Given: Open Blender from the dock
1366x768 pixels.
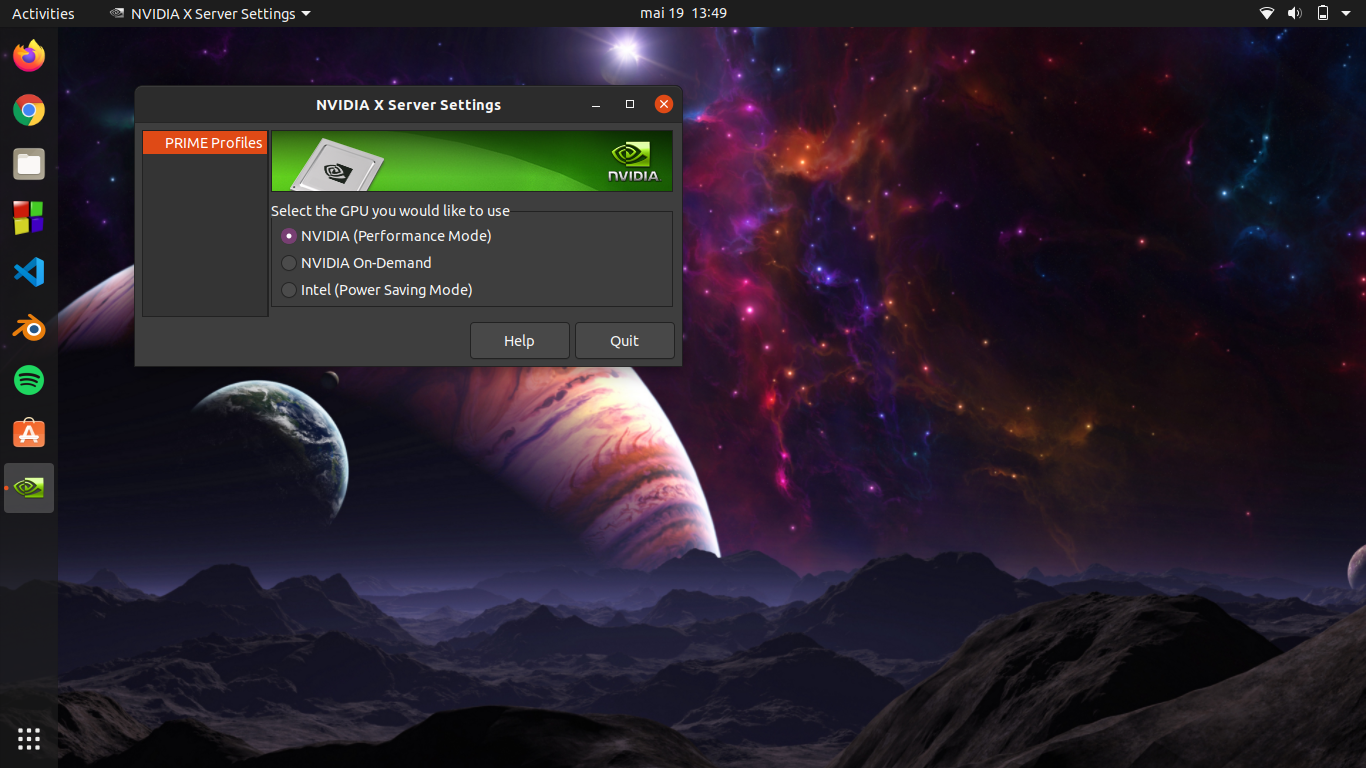Looking at the screenshot, I should [x=29, y=326].
